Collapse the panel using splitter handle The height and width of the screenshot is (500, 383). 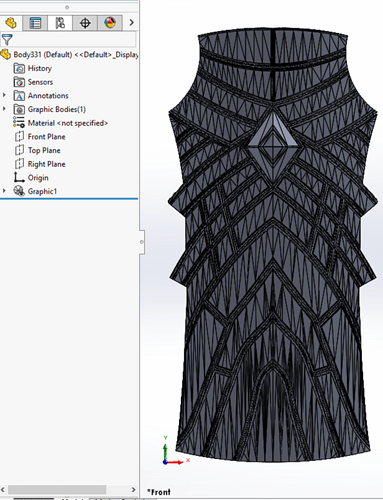pos(142,242)
